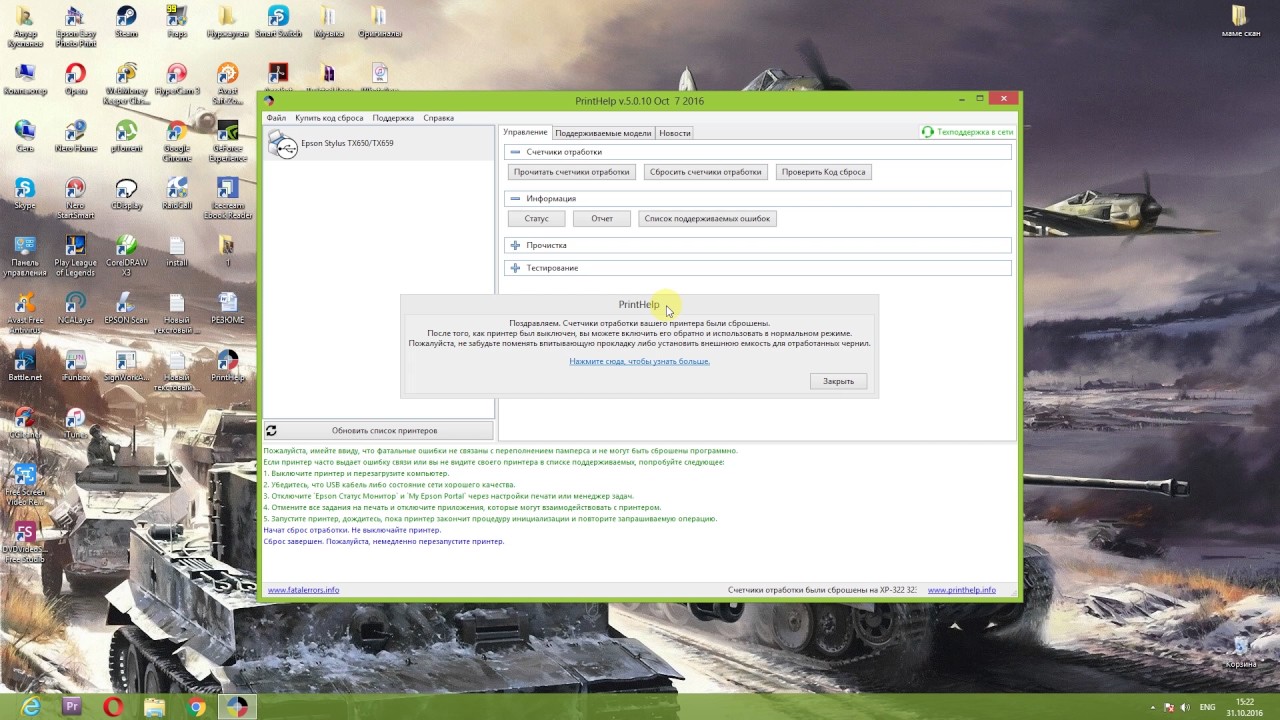Select the Epson Stylus TX650/TX659 printer entry
The height and width of the screenshot is (720, 1280).
(379, 144)
